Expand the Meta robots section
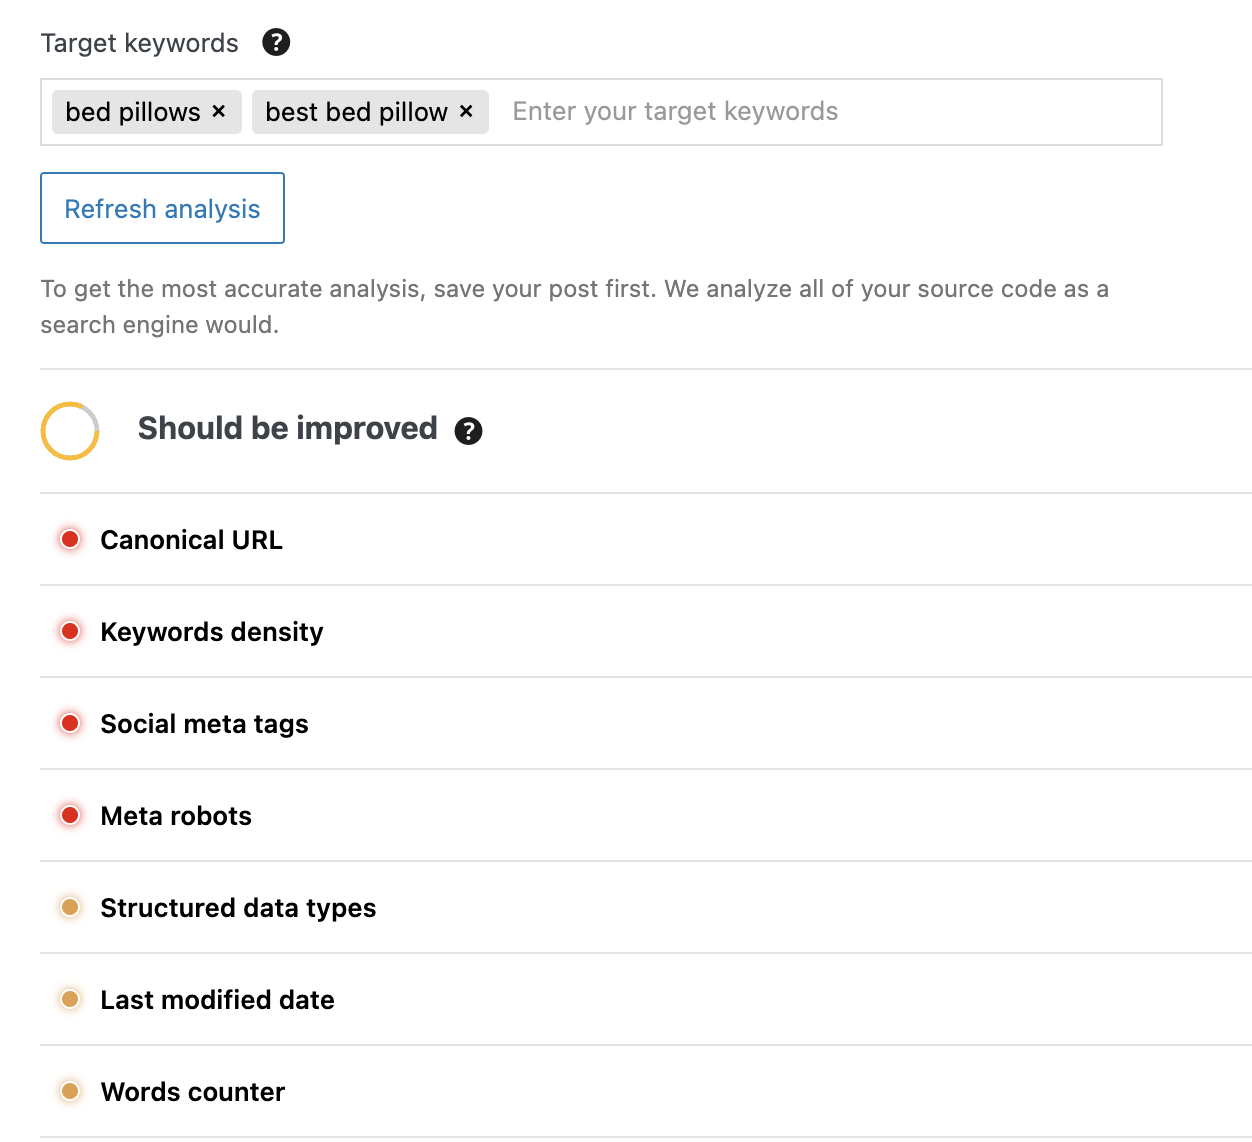Viewport: 1252px width, 1142px height. pyautogui.click(x=646, y=816)
